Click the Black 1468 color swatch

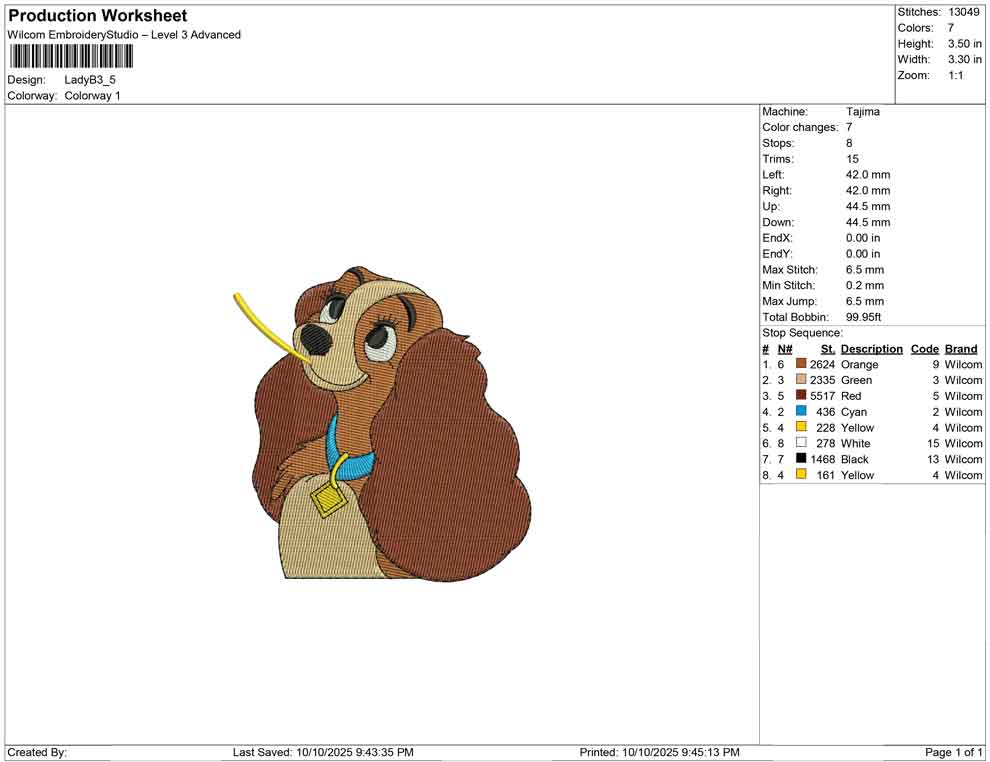(x=801, y=458)
